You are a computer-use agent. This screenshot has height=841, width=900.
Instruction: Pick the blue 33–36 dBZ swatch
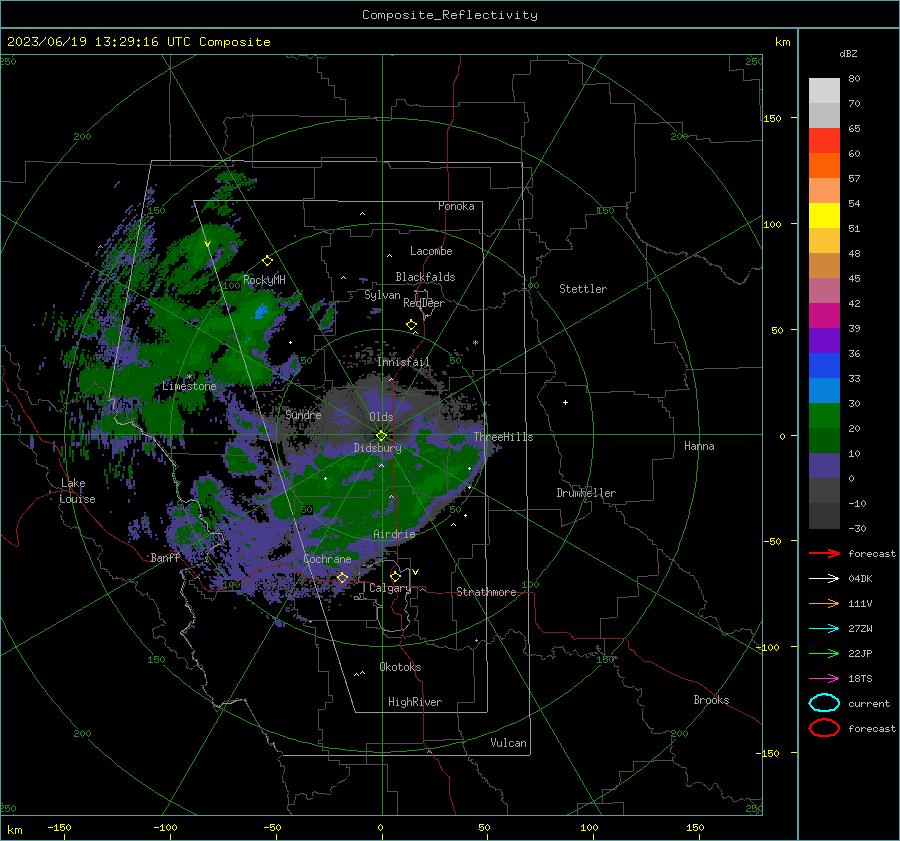(824, 366)
